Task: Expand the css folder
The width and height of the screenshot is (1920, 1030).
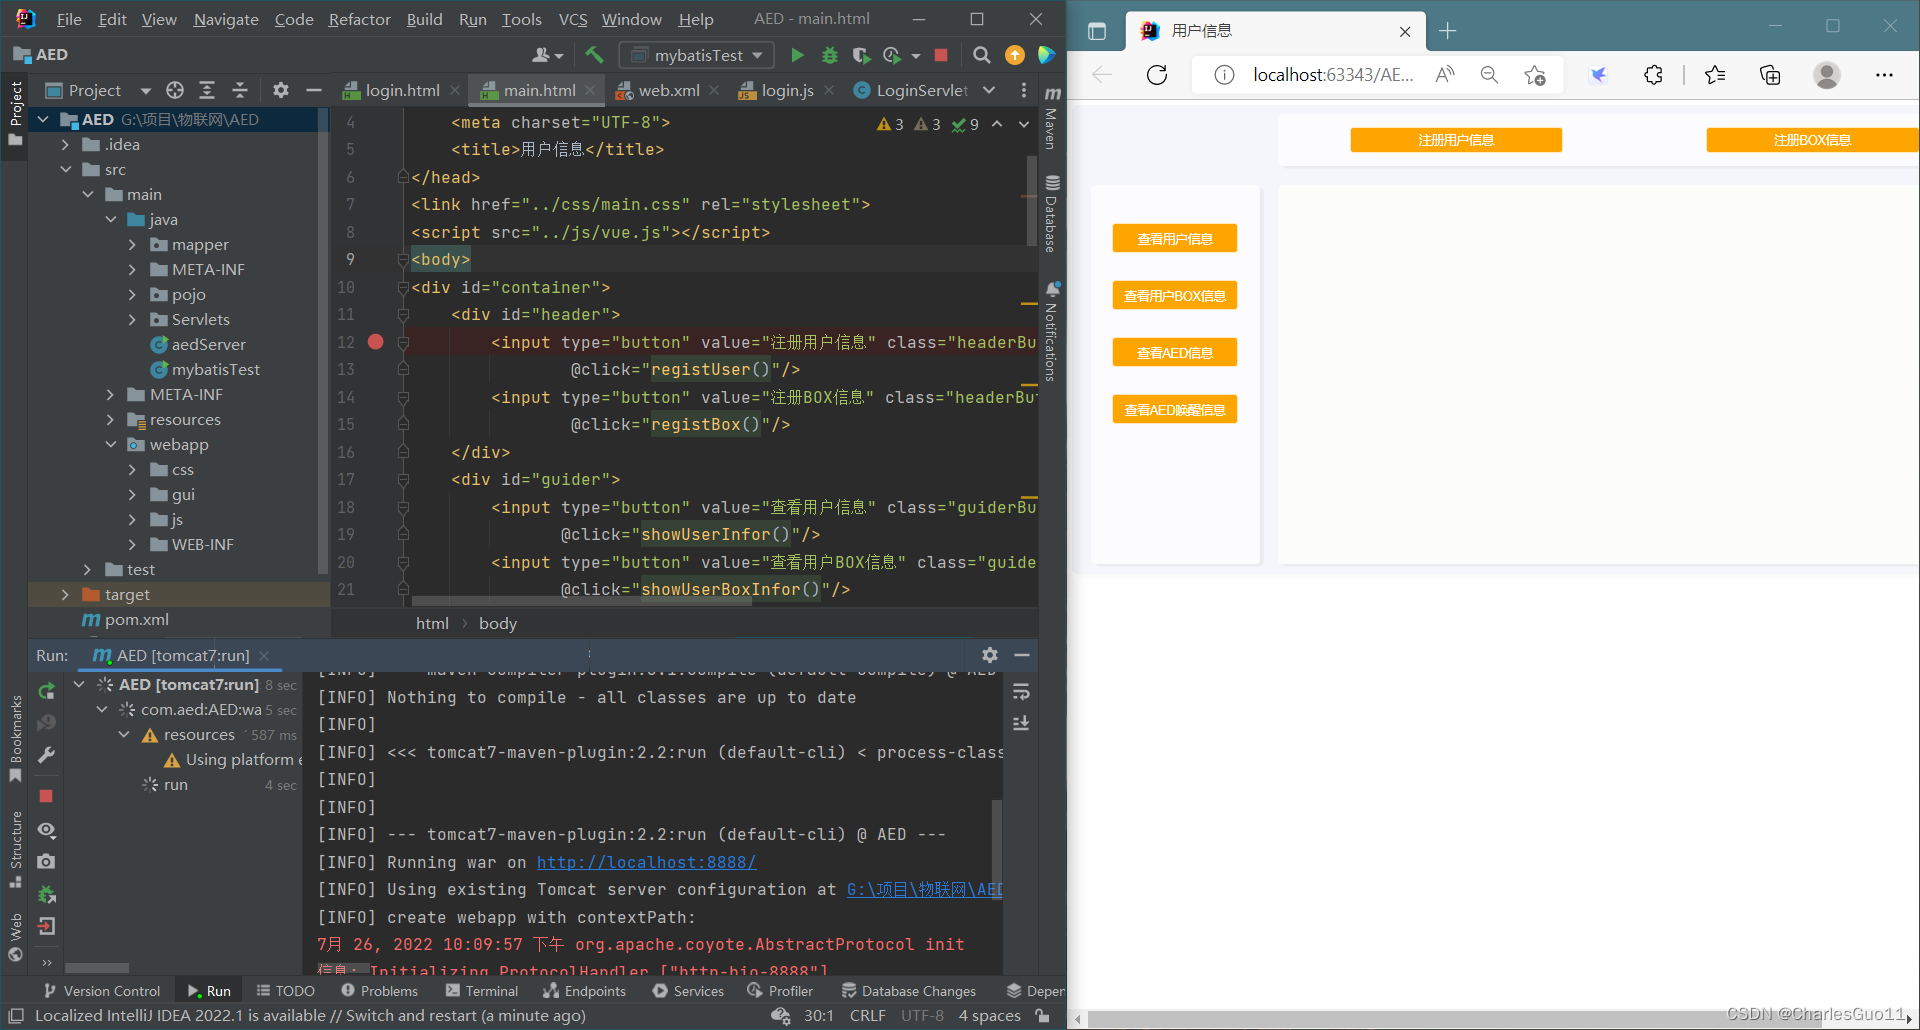Action: 132,469
